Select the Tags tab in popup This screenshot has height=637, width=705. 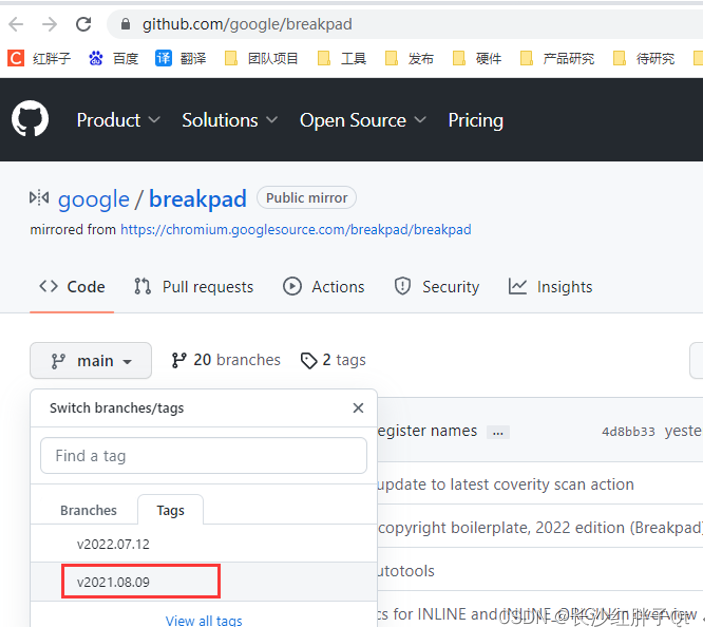[170, 510]
